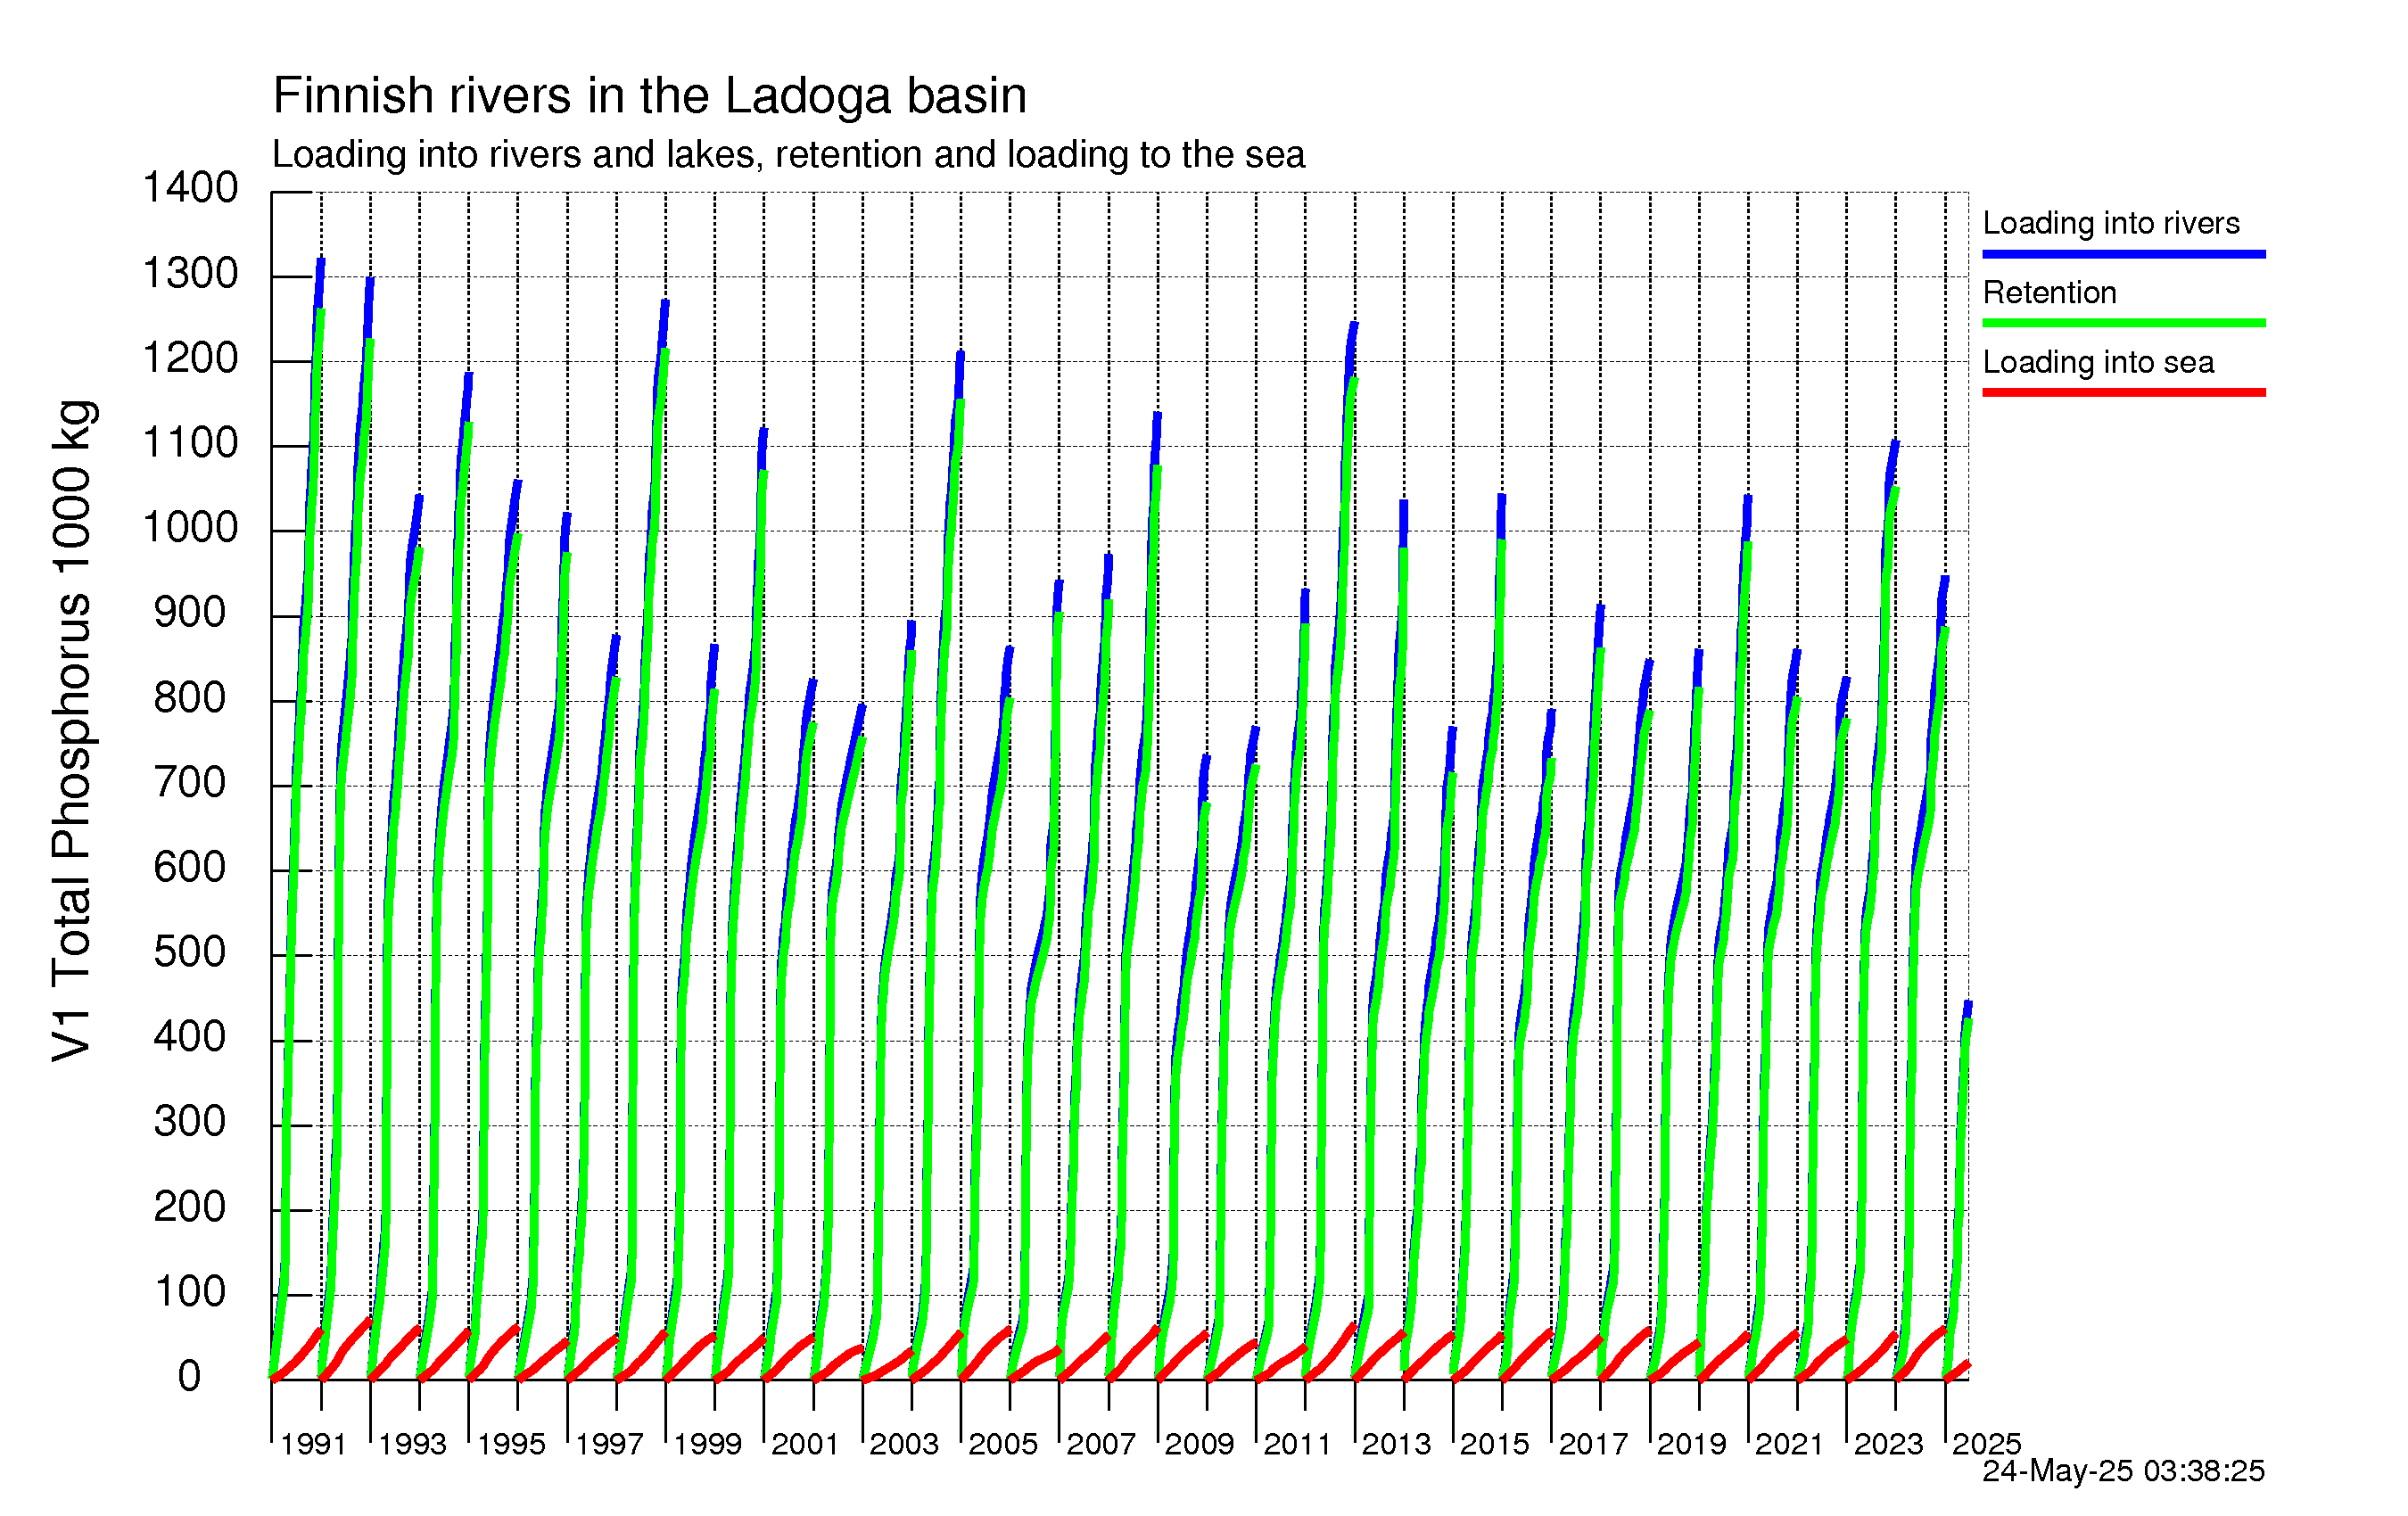
Task: Click the blue legend line swatch
Action: (x=2124, y=254)
